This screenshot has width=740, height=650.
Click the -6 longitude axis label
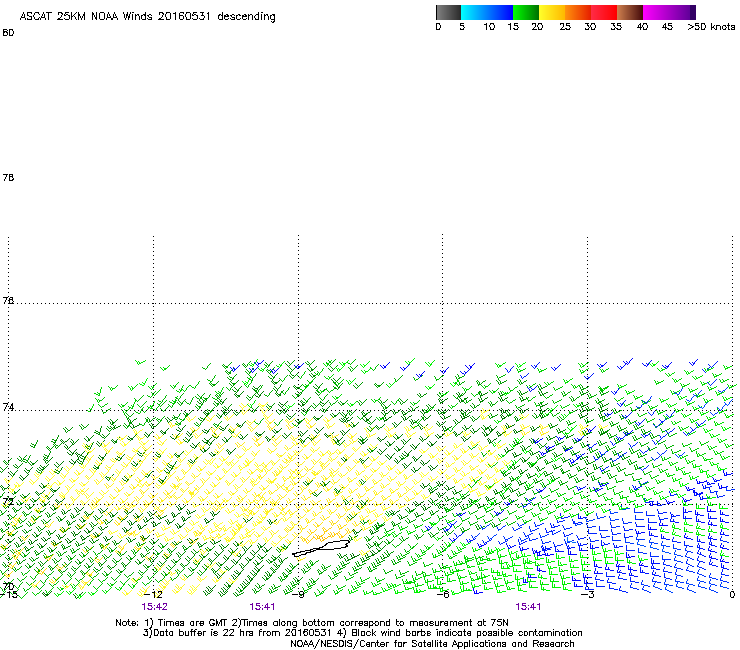[442, 594]
